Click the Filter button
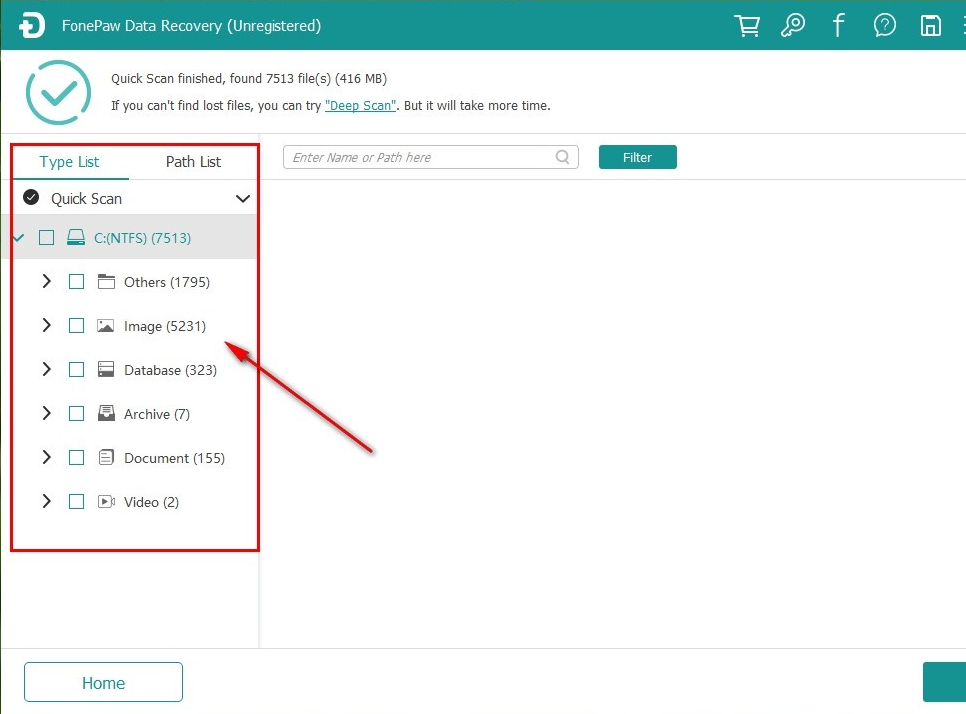966x714 pixels. 638,157
